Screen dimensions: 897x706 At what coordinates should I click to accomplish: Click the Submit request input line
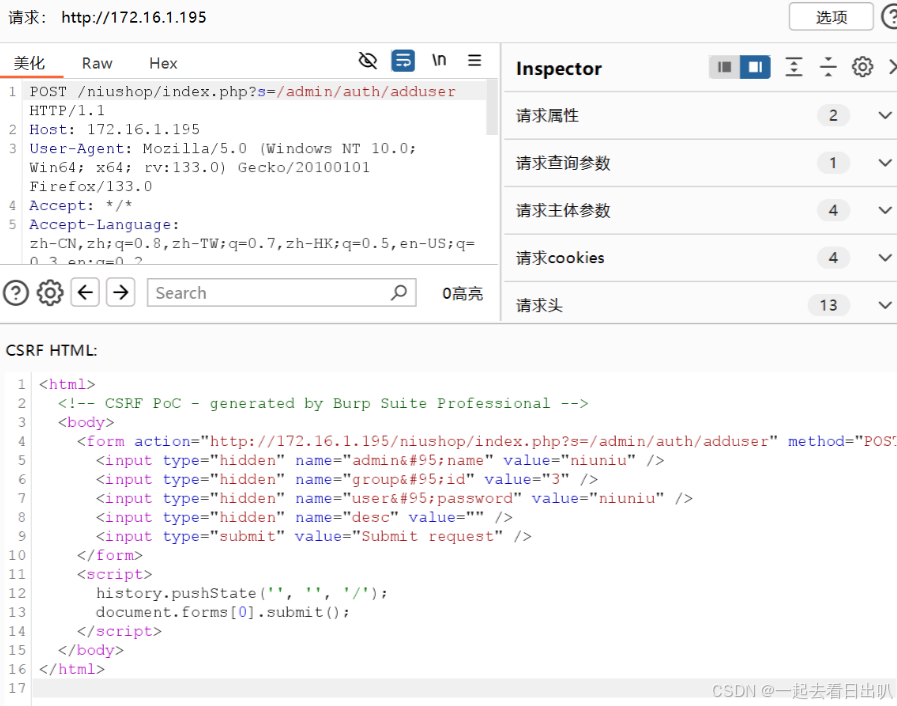pyautogui.click(x=314, y=536)
